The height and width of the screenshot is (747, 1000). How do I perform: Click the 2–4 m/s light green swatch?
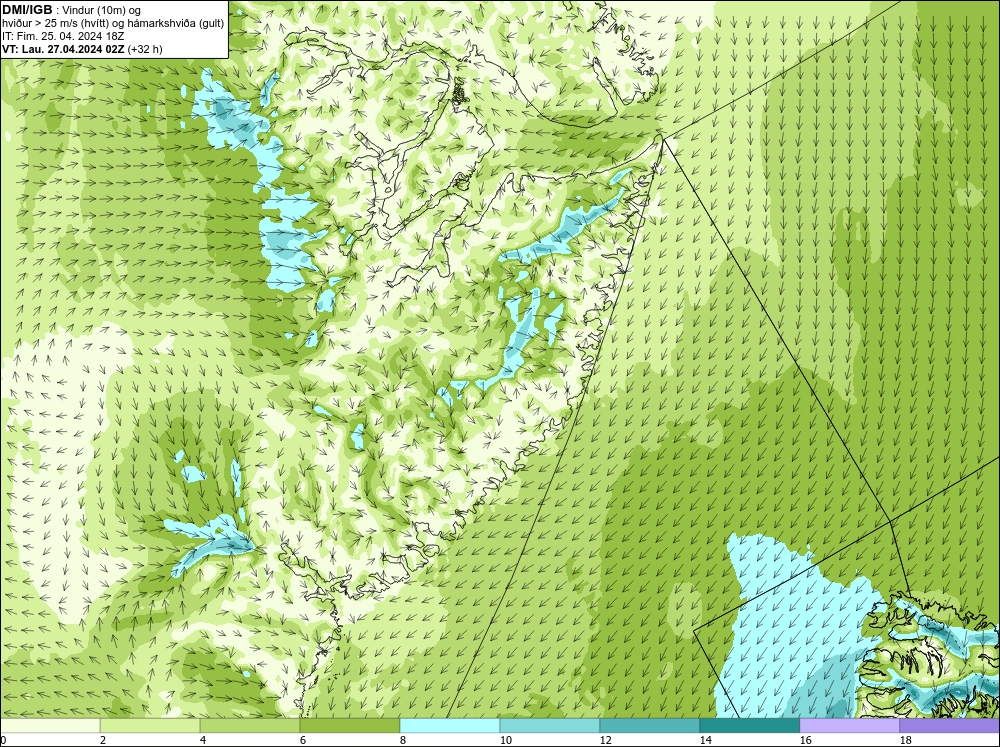[x=150, y=726]
